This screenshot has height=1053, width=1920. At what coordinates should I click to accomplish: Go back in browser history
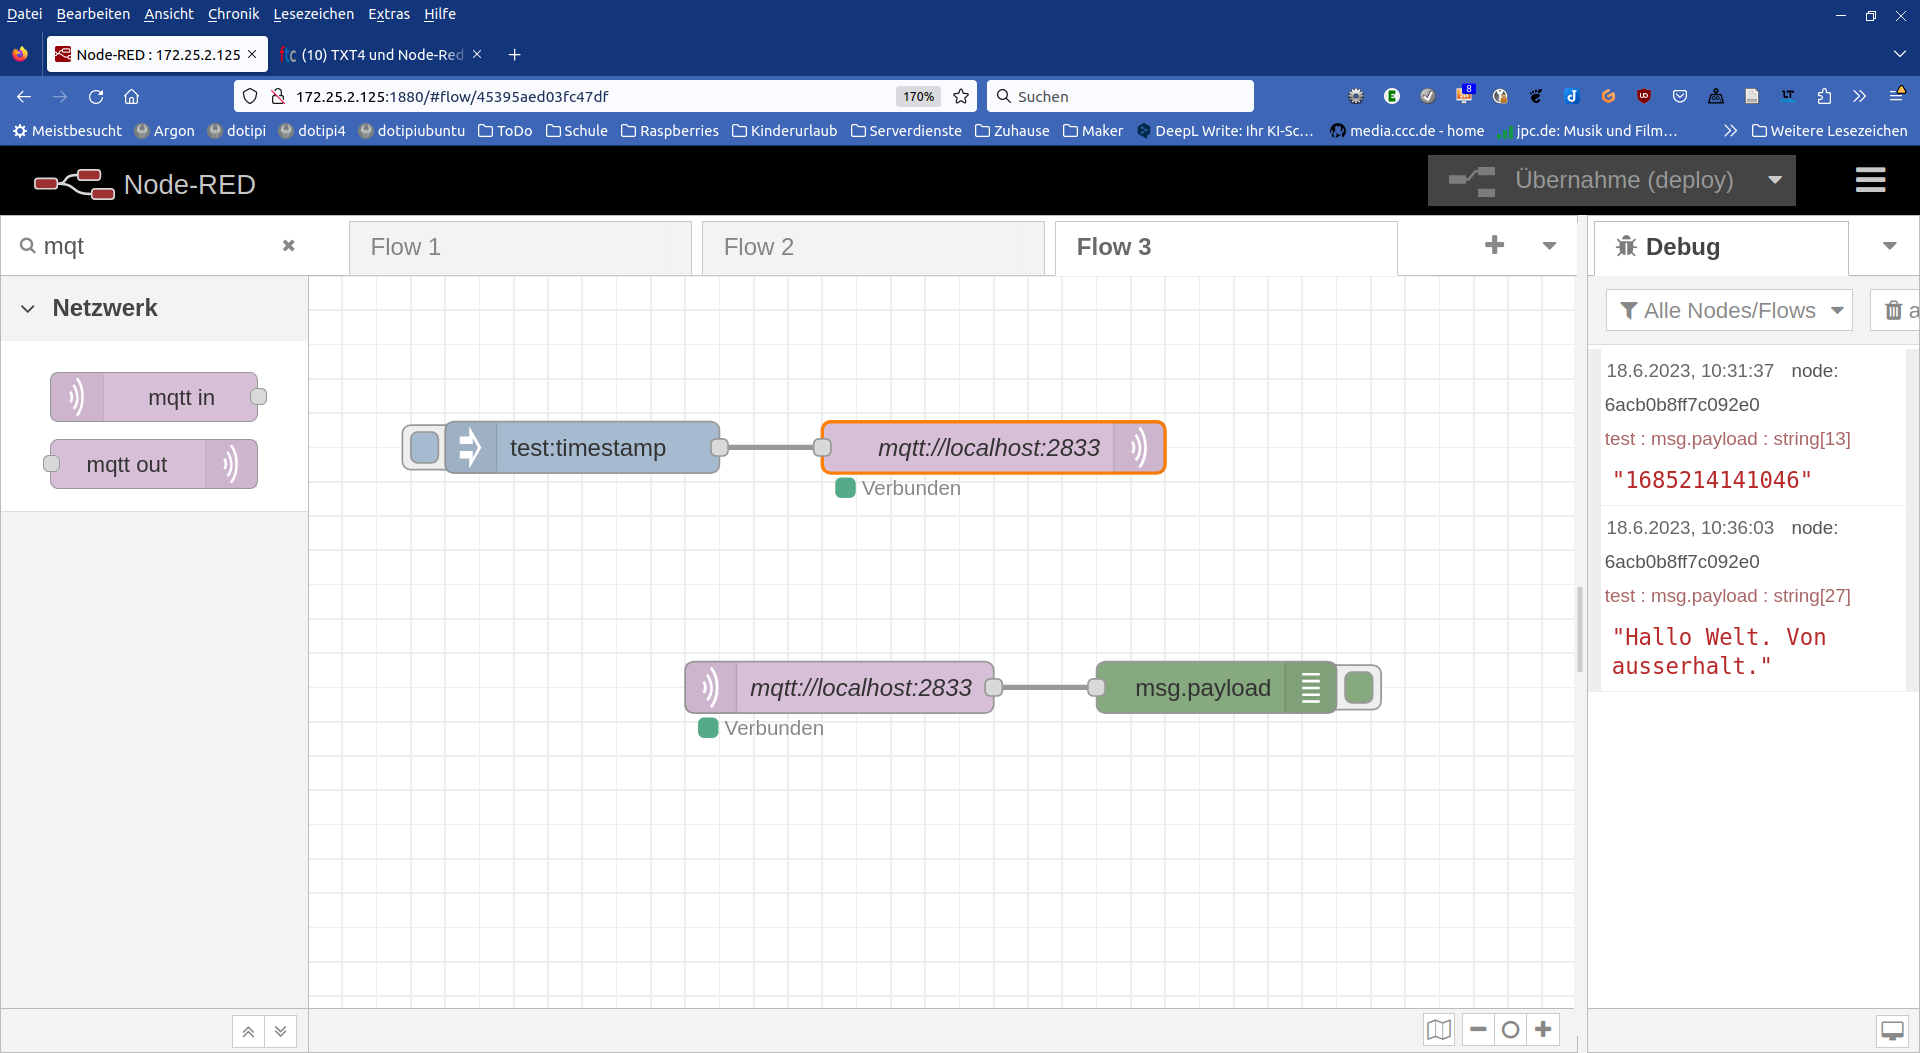[x=24, y=96]
